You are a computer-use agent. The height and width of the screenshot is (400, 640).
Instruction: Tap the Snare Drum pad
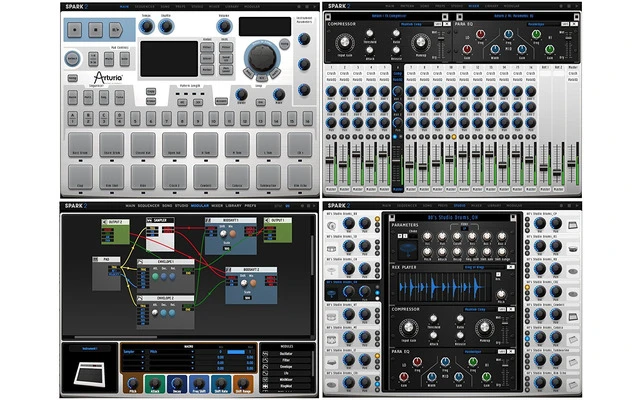[x=111, y=144]
